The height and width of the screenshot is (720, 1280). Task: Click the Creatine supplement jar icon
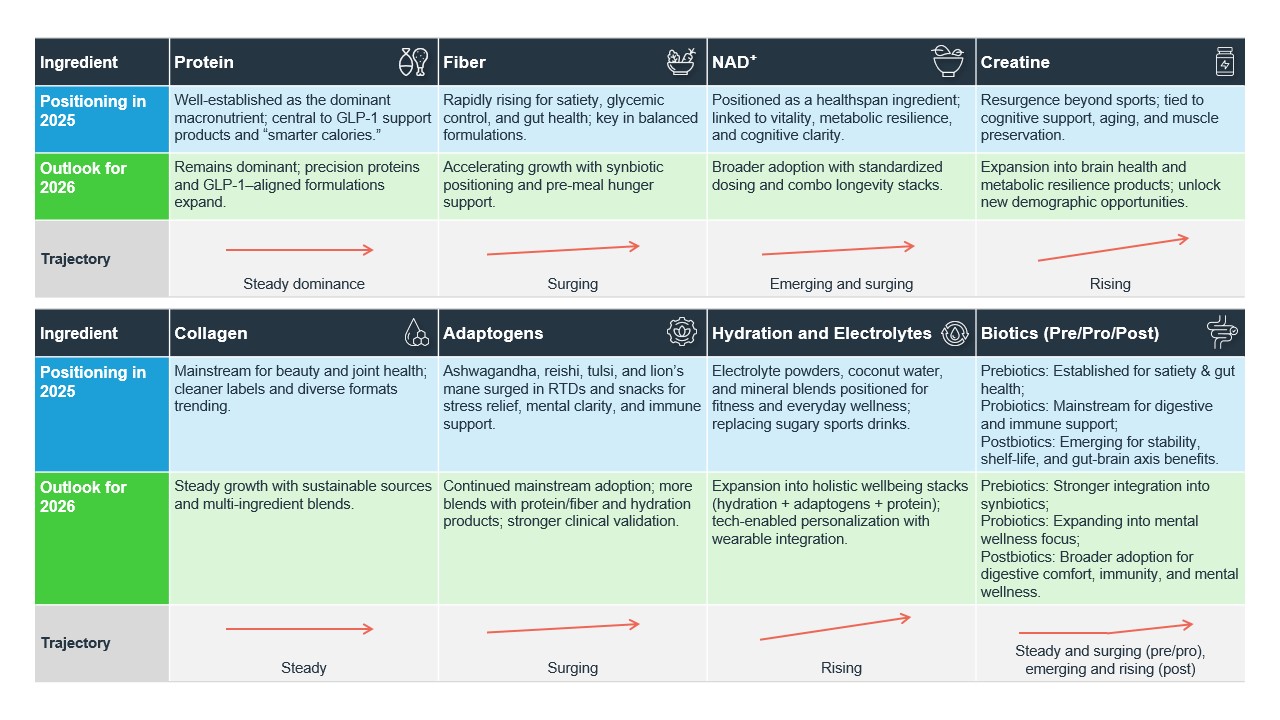click(1223, 62)
